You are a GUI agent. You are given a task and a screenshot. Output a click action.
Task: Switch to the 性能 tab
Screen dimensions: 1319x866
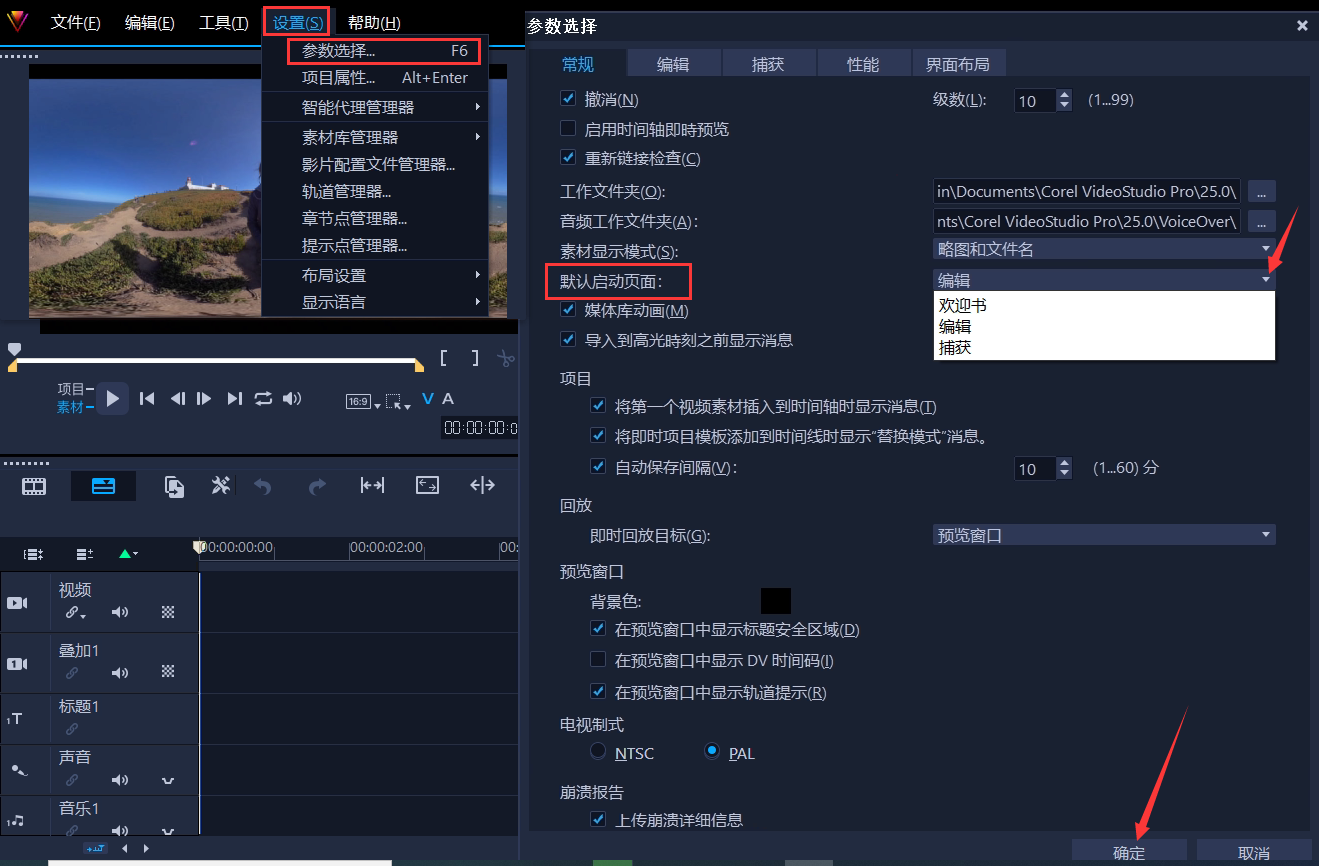tap(862, 65)
